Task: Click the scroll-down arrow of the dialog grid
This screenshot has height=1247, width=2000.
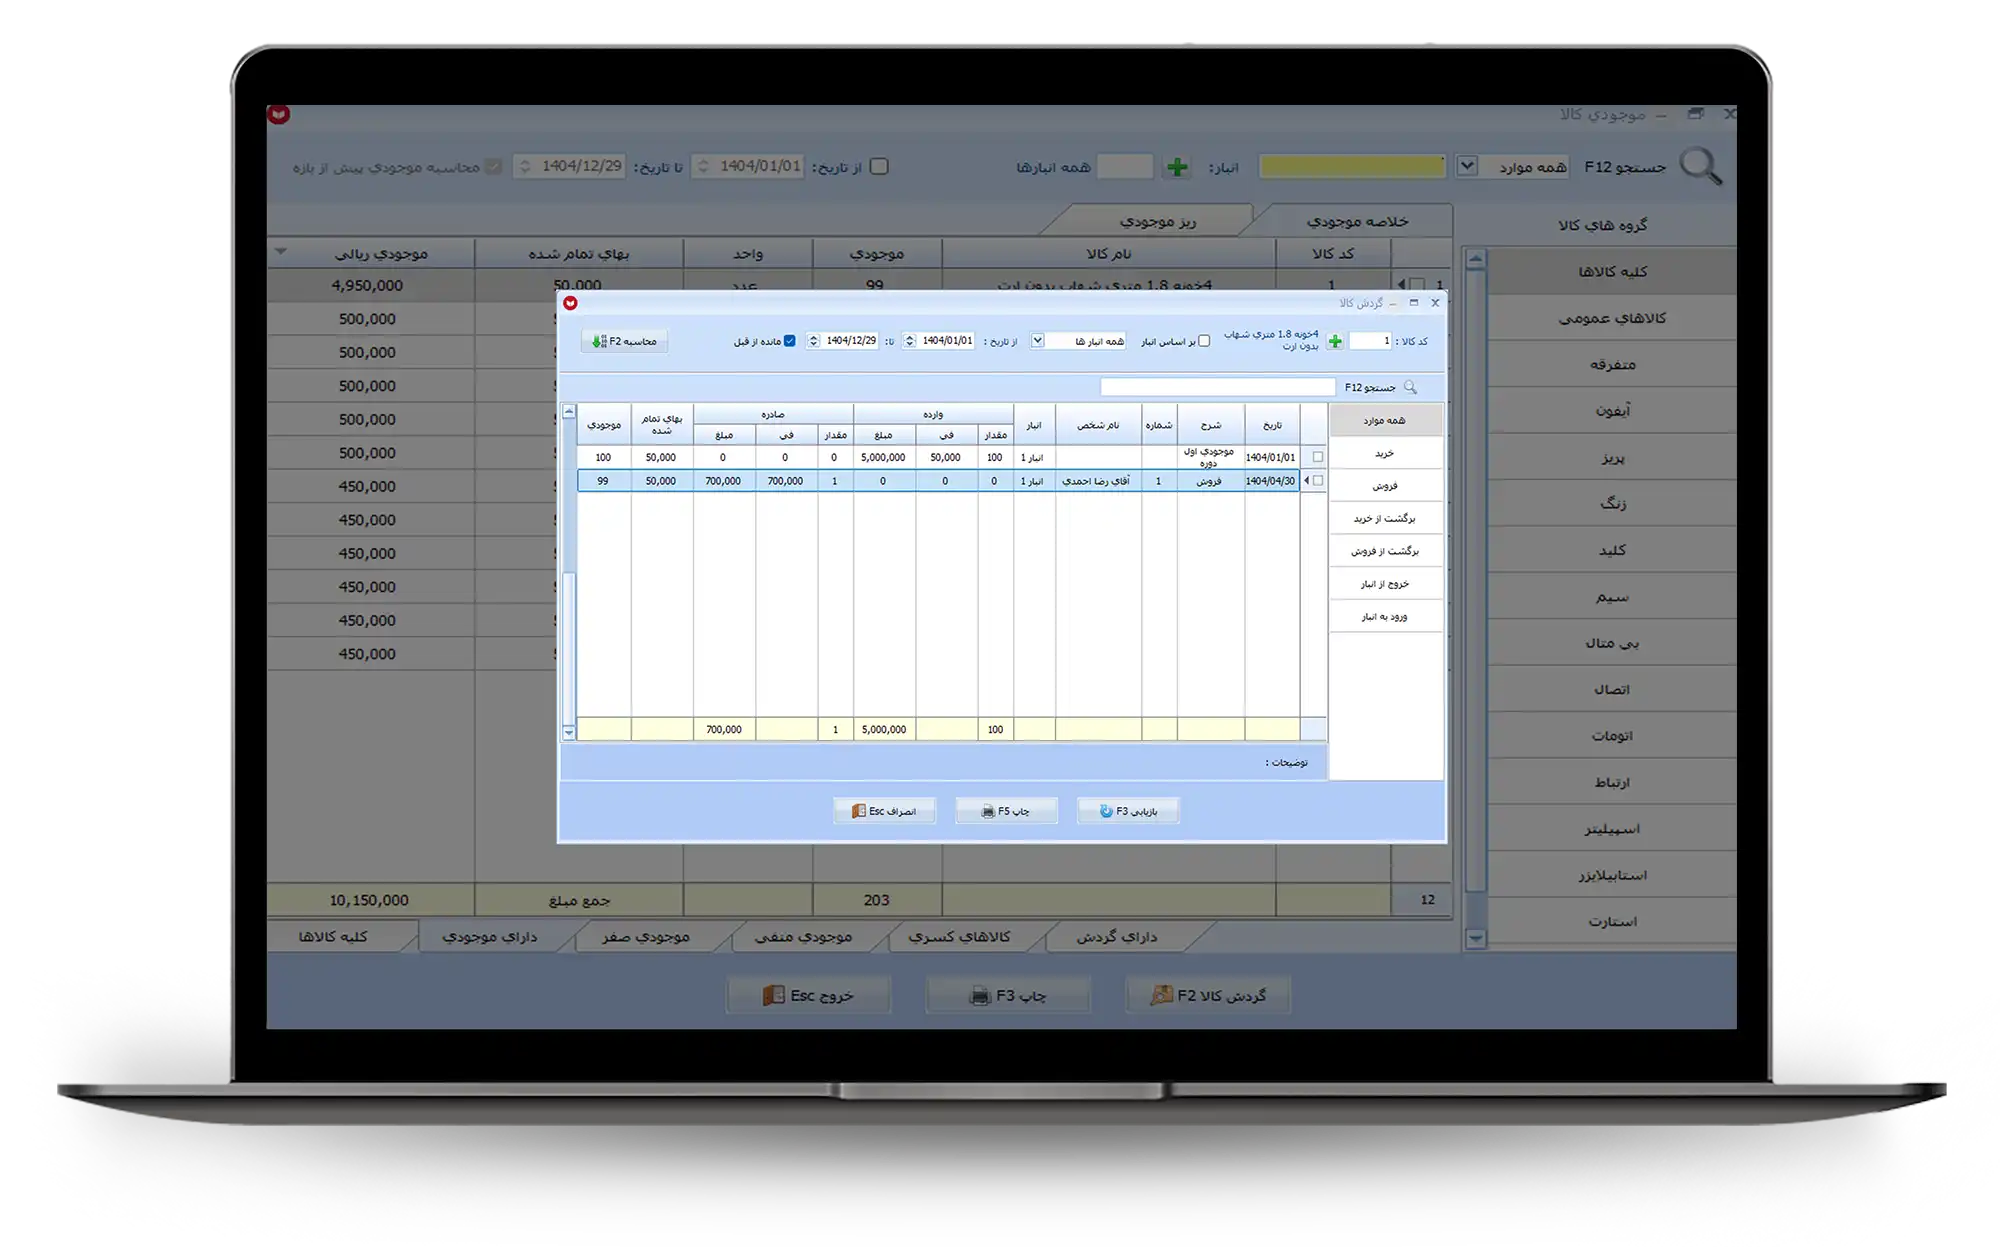Action: click(x=569, y=733)
